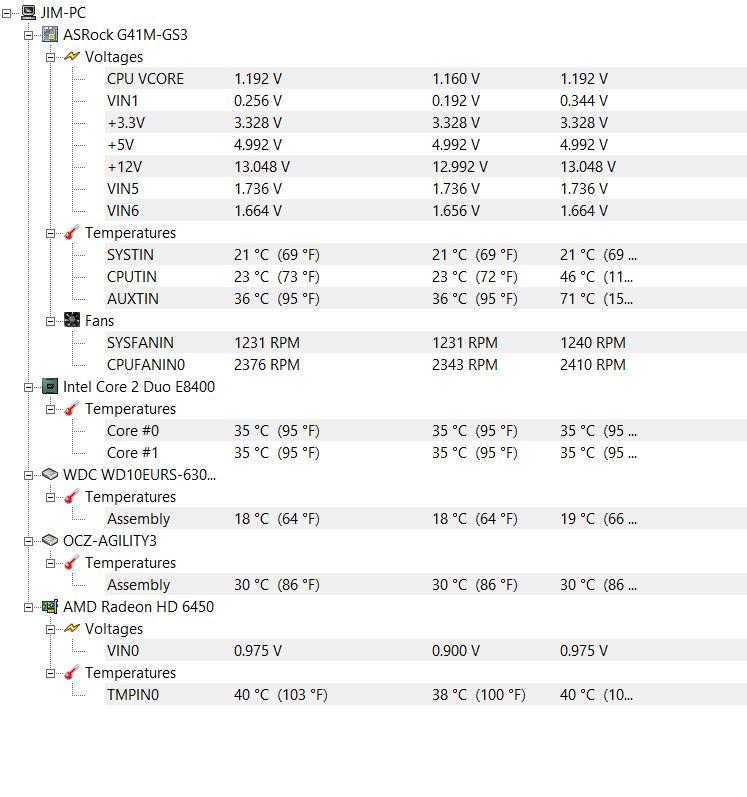This screenshot has width=747, height=797.
Task: Select the AUXTIN temperature row
Action: (x=425, y=298)
